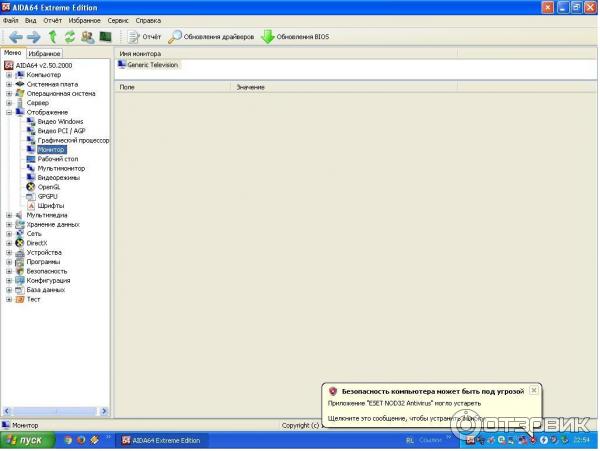
Task: Open the Вид menu
Action: [x=31, y=21]
